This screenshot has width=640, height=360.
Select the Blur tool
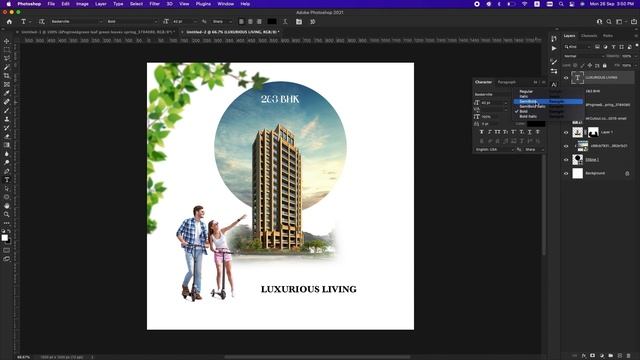[7, 154]
